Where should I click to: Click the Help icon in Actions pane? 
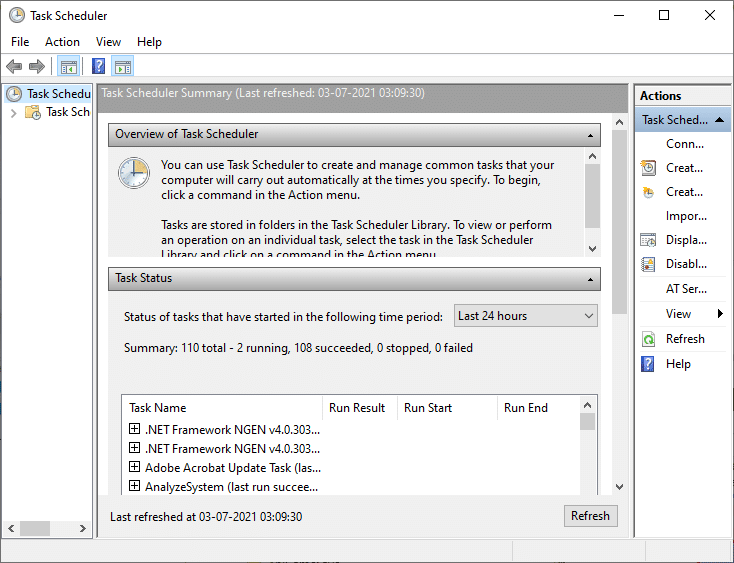[x=648, y=364]
